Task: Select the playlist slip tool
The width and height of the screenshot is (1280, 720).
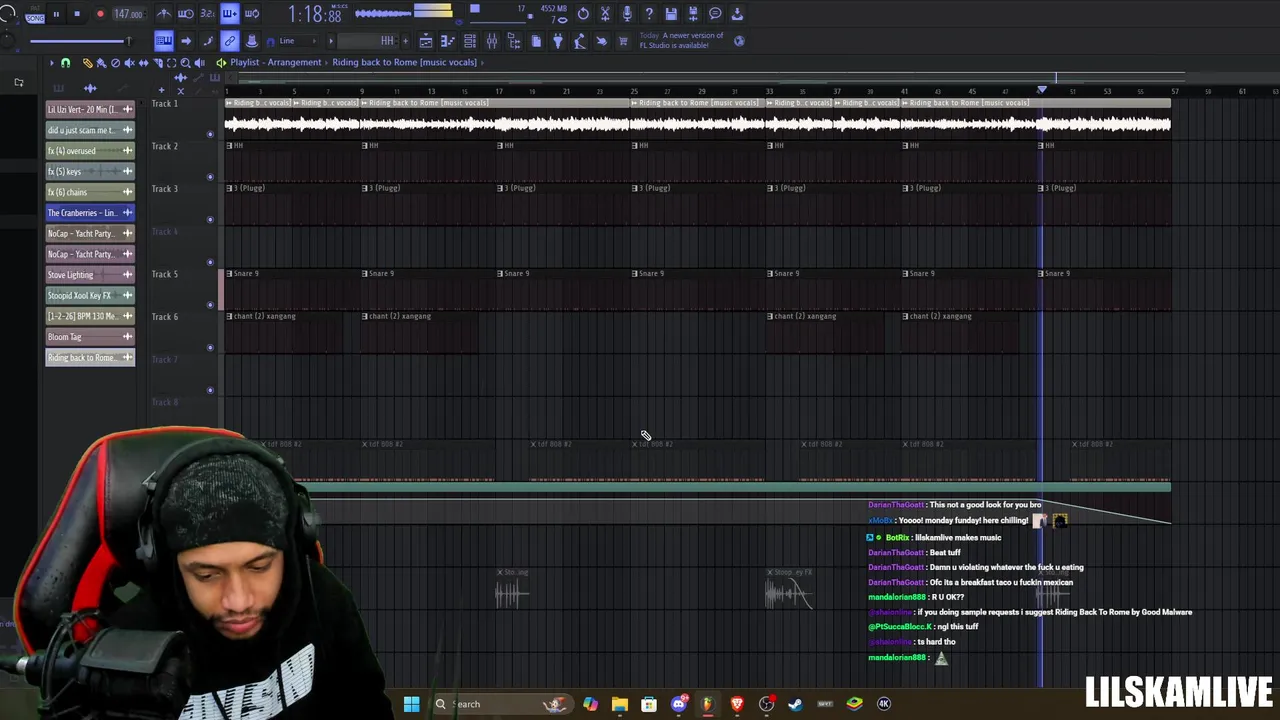Action: pos(144,63)
